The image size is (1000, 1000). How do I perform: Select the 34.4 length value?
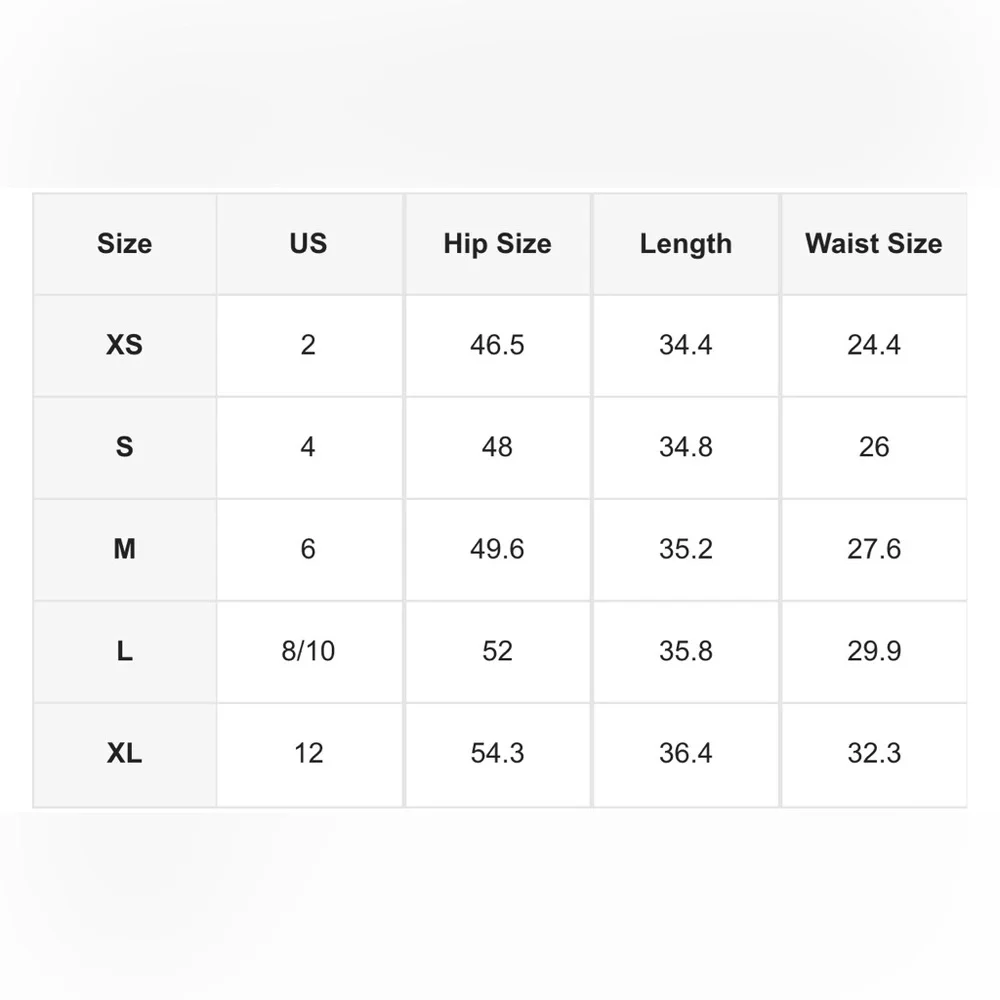point(686,345)
